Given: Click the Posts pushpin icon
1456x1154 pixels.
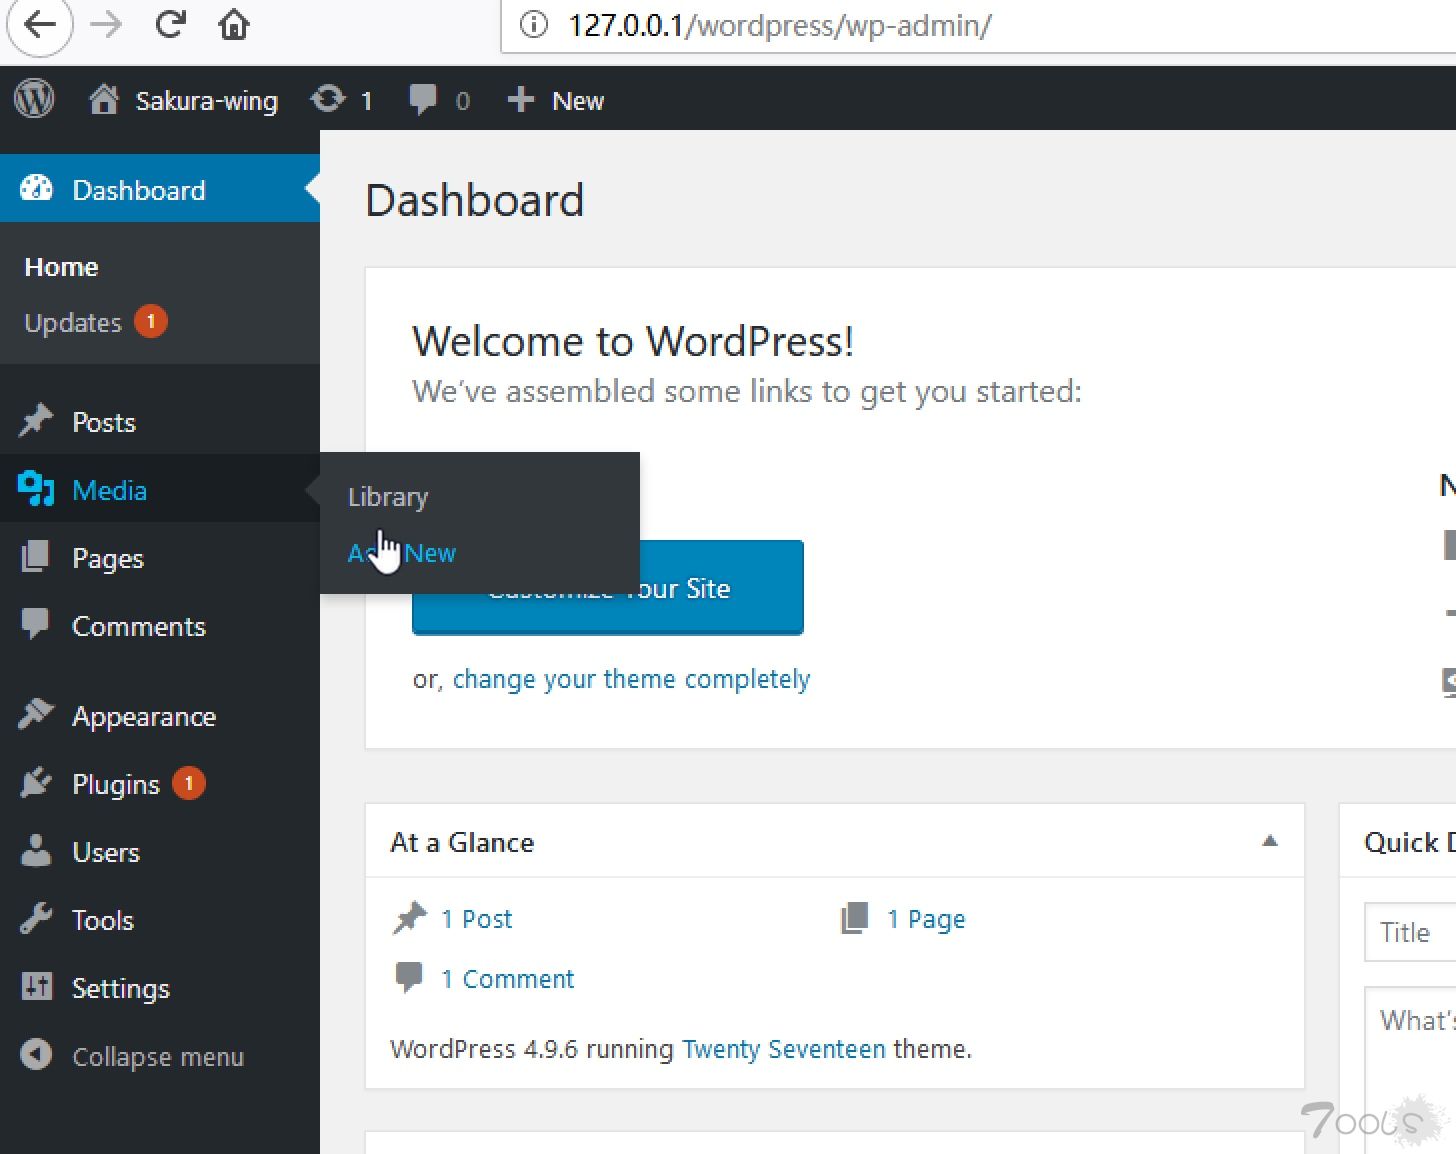Looking at the screenshot, I should click(x=36, y=421).
